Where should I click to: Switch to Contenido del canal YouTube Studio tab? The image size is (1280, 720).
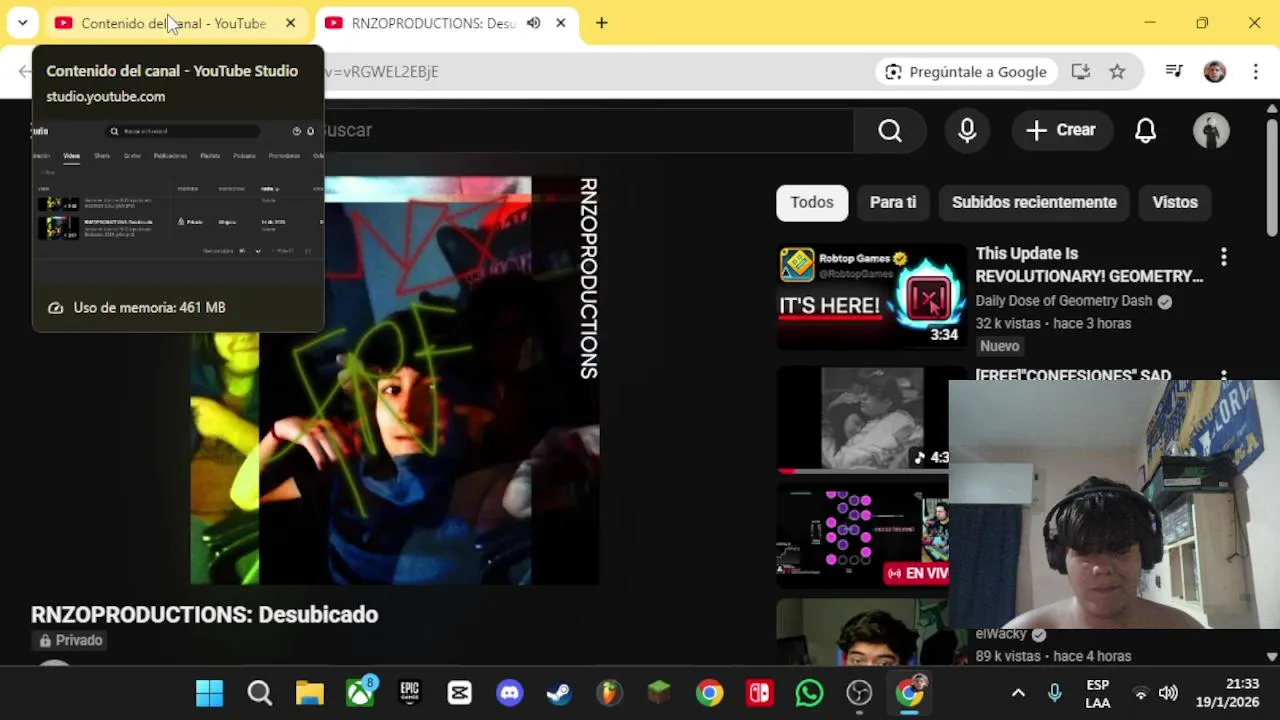click(x=175, y=23)
